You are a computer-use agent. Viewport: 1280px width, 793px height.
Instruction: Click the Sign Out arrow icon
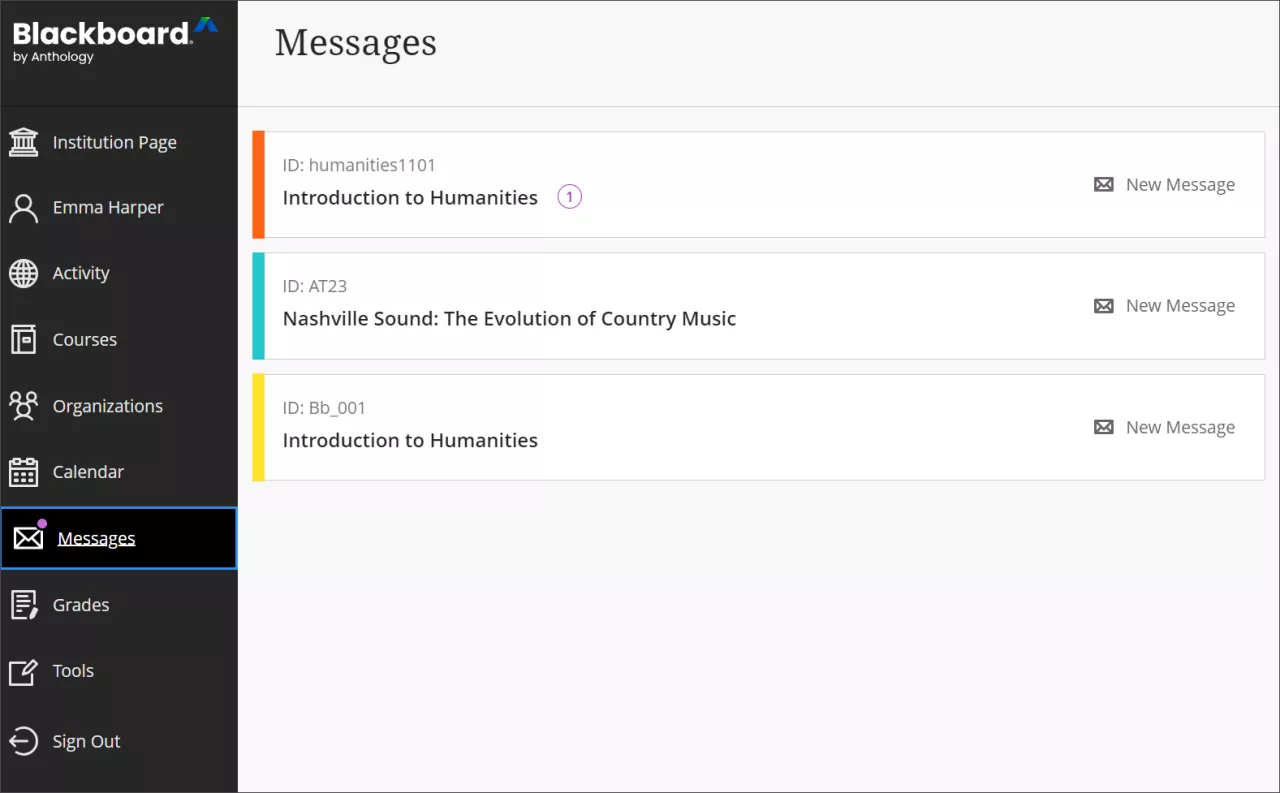23,741
